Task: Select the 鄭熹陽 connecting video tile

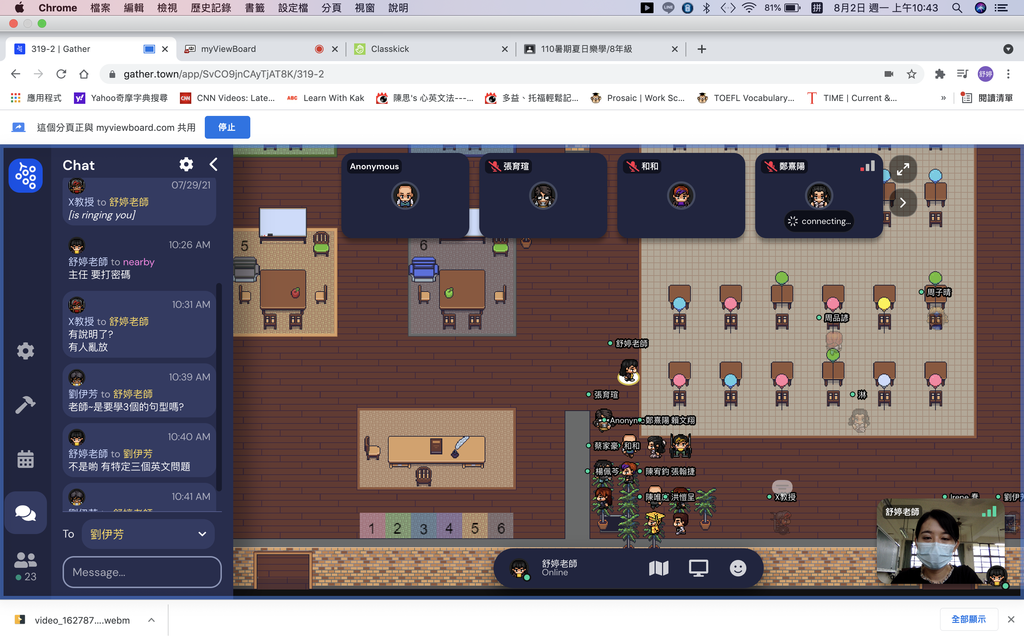Action: tap(819, 195)
